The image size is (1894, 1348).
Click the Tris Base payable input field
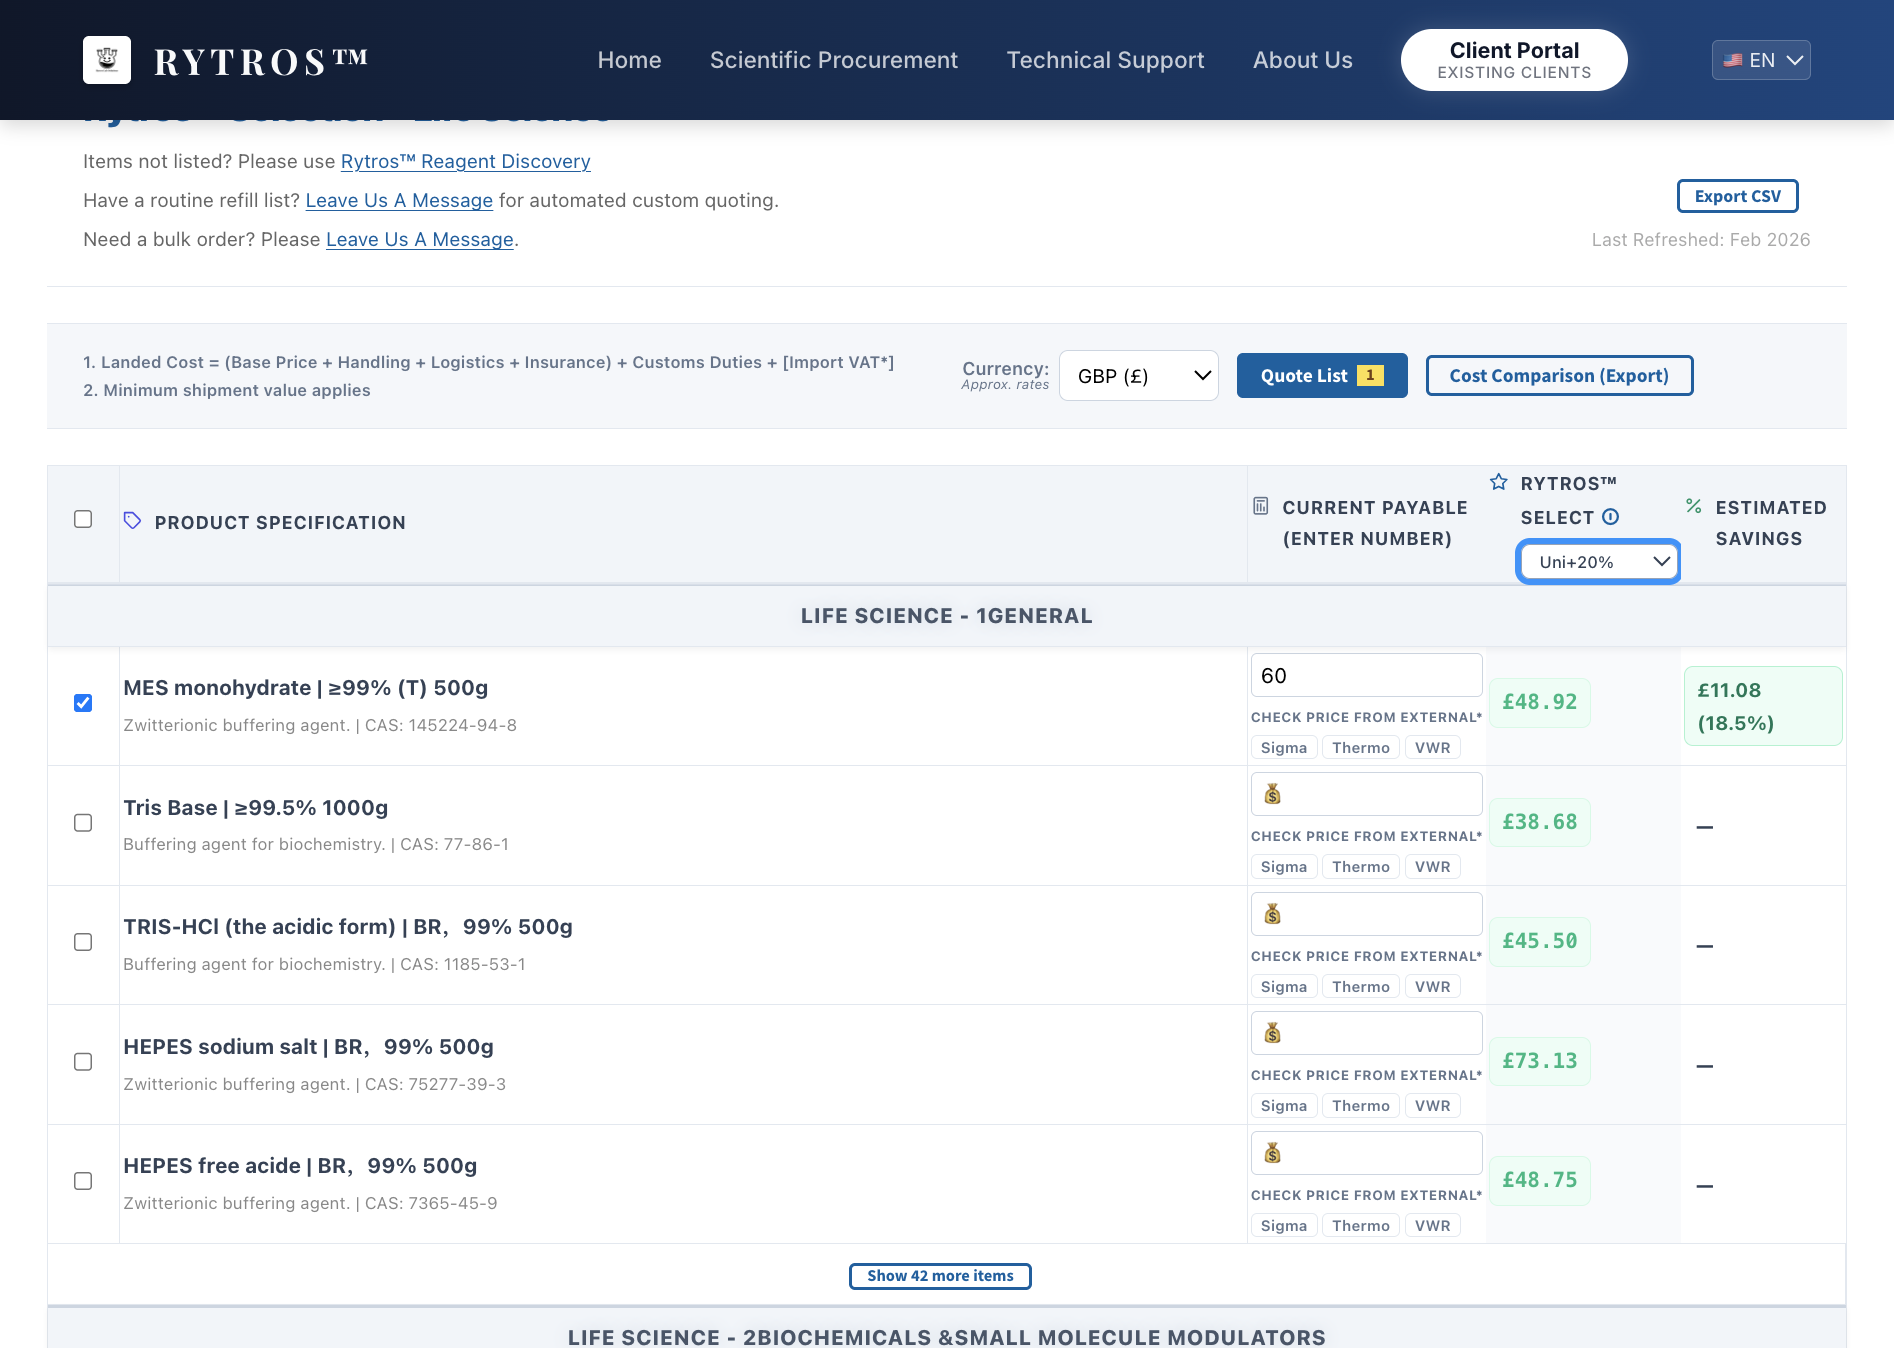pyautogui.click(x=1366, y=794)
